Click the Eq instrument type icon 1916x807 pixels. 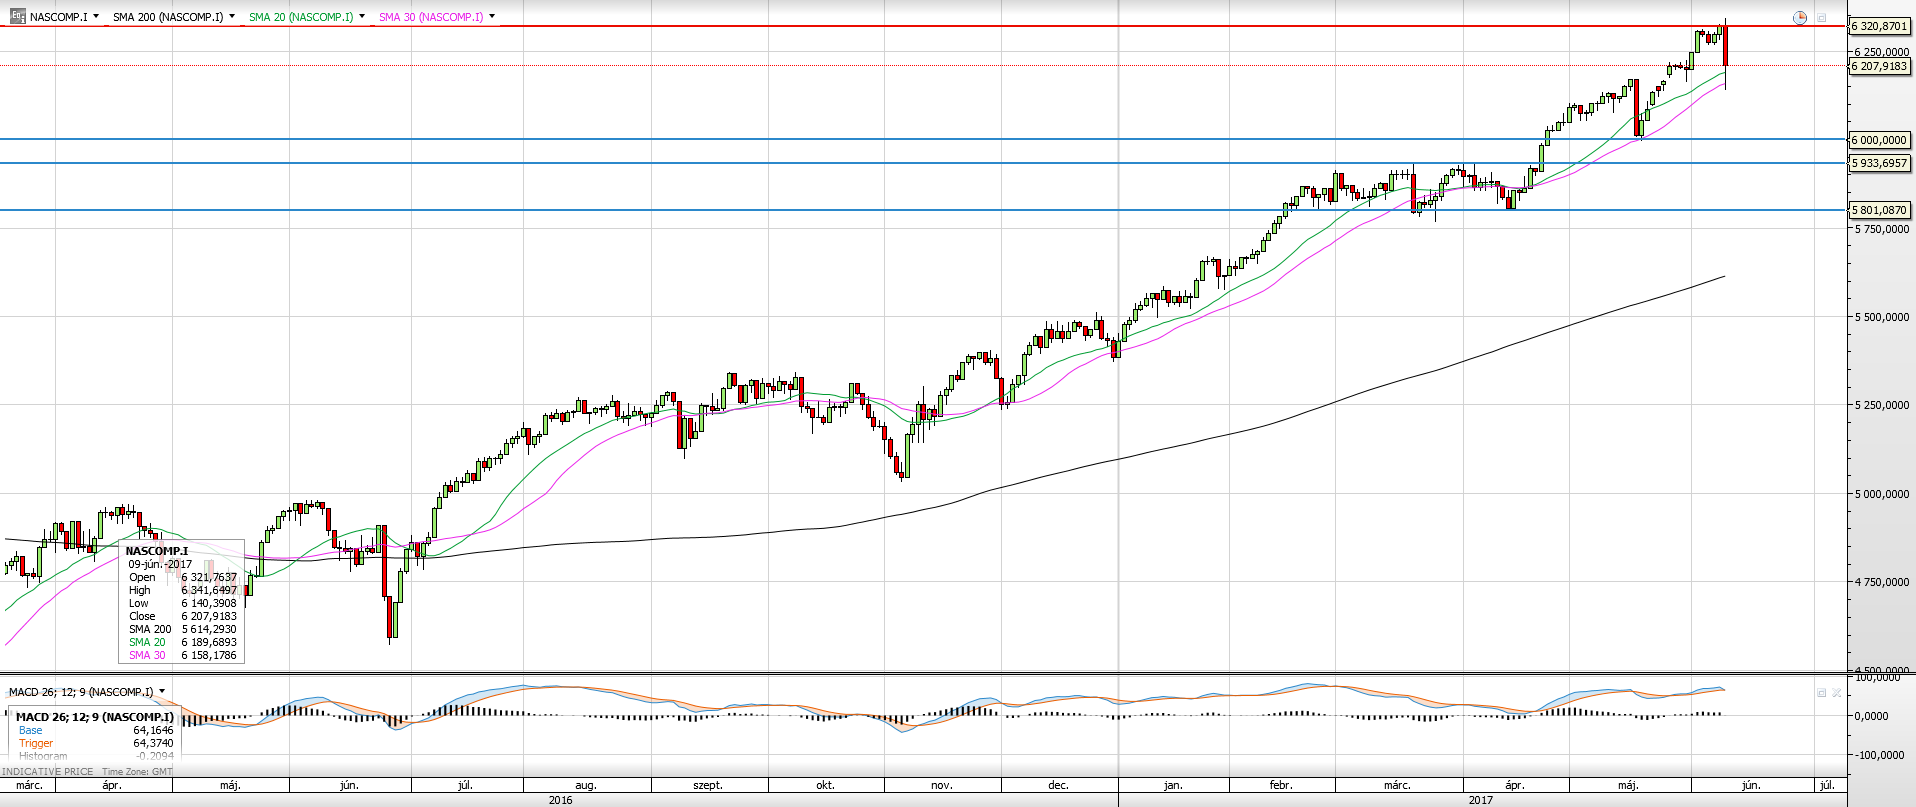17,16
